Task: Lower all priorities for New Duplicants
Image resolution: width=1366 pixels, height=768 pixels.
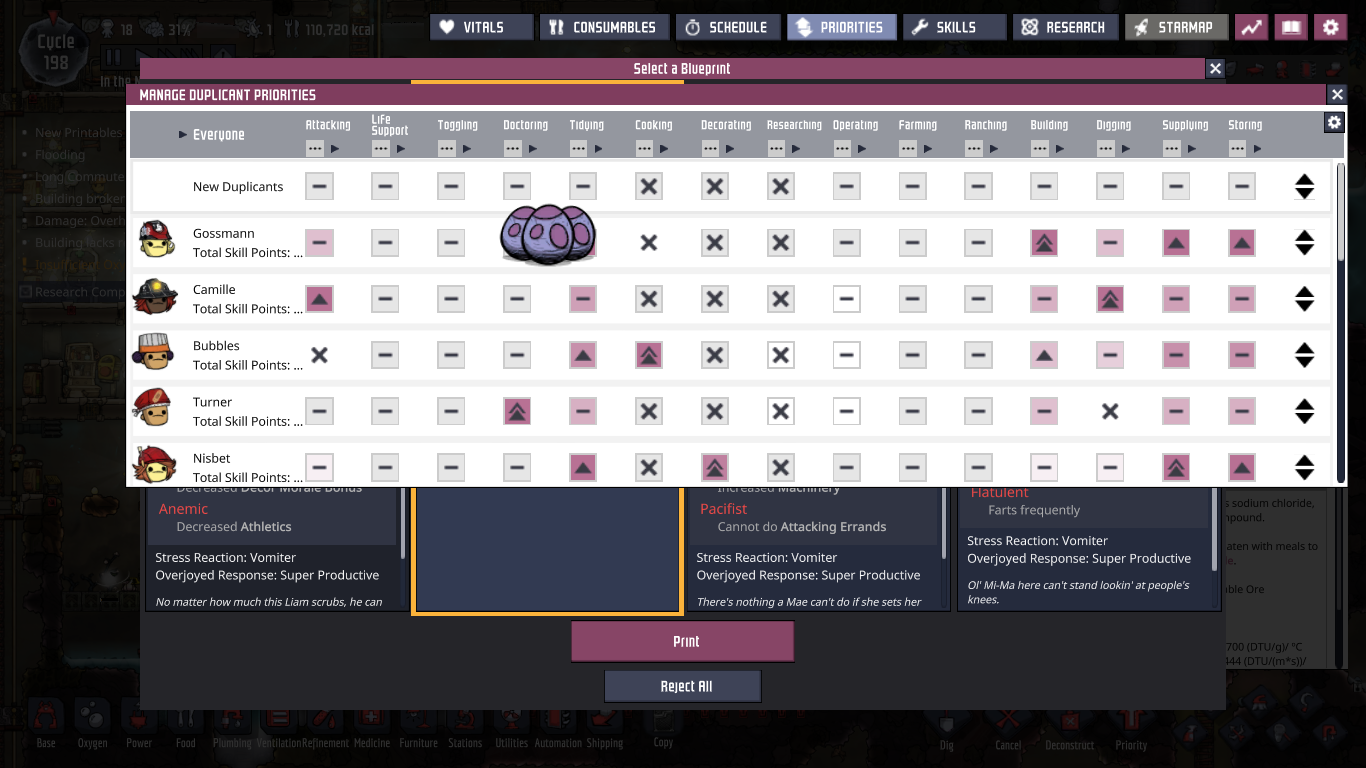Action: (x=1304, y=193)
